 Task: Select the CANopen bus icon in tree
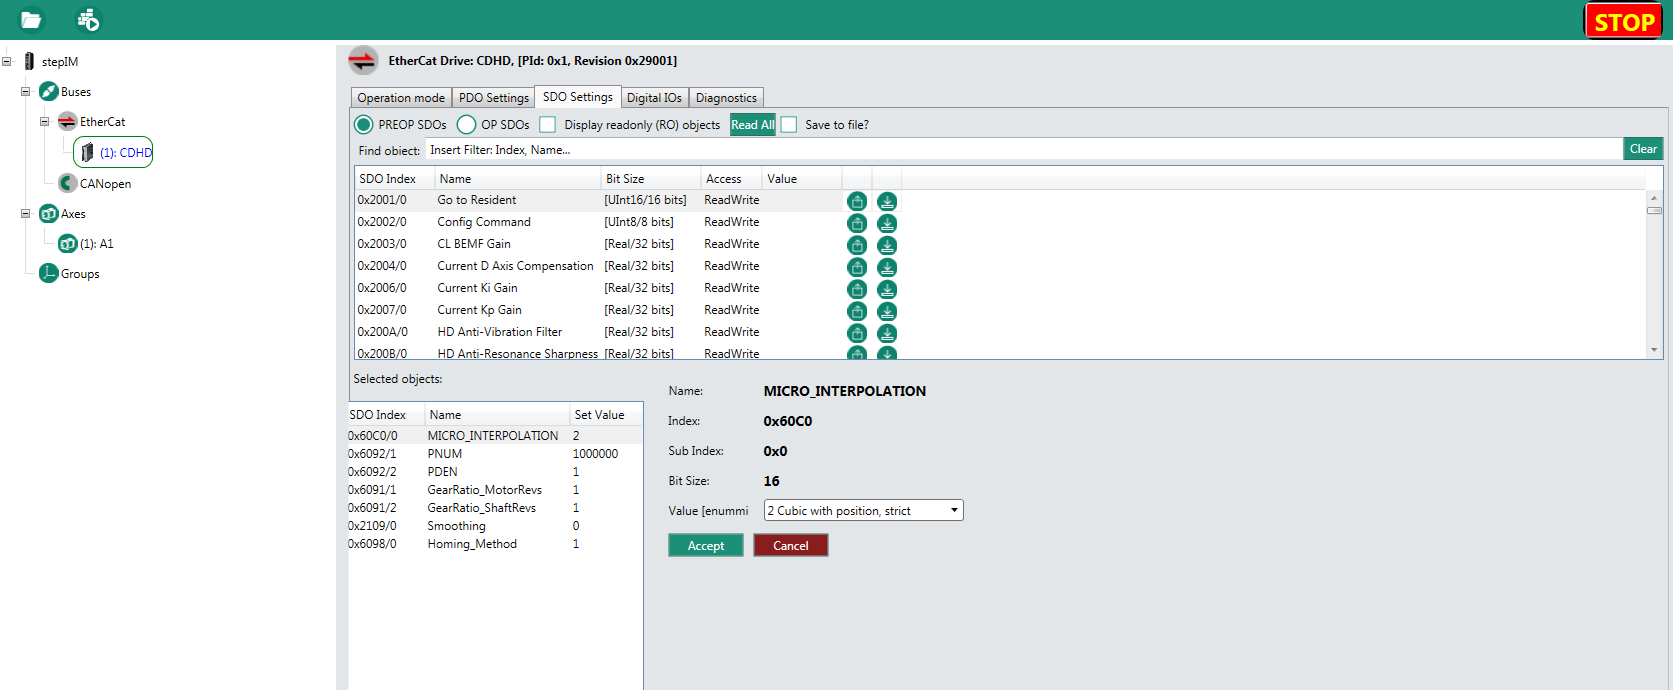[67, 183]
